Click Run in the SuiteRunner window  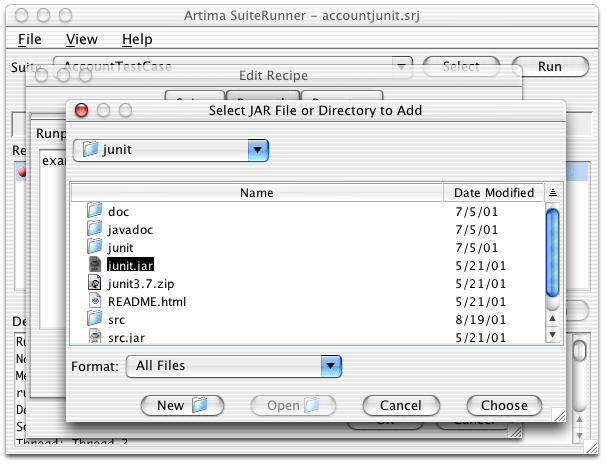pos(550,67)
